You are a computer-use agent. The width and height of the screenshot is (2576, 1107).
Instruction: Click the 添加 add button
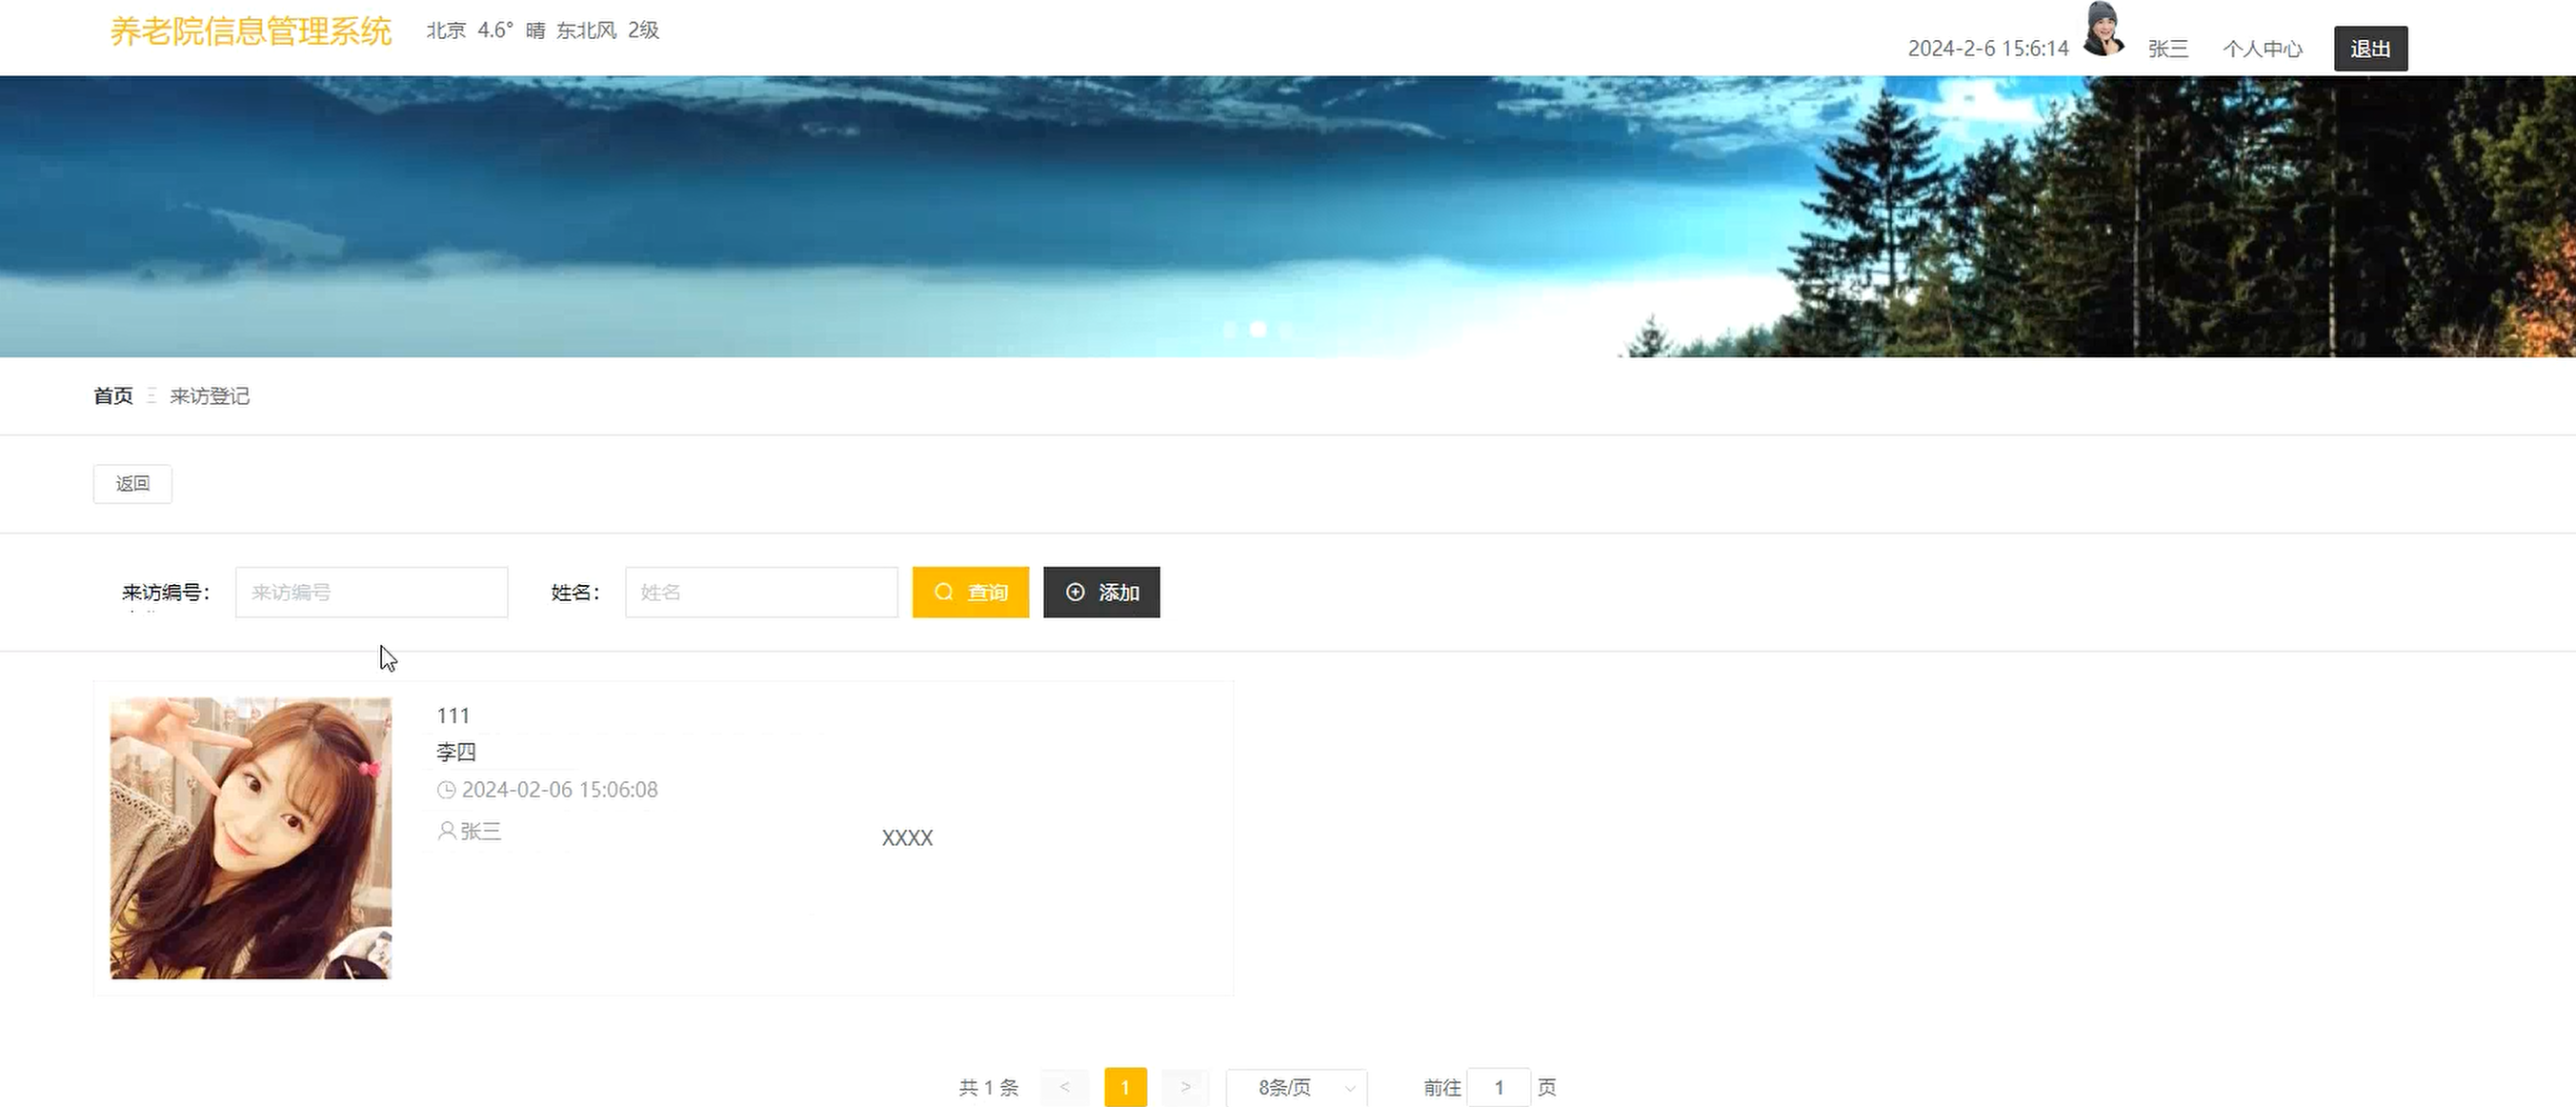tap(1101, 592)
